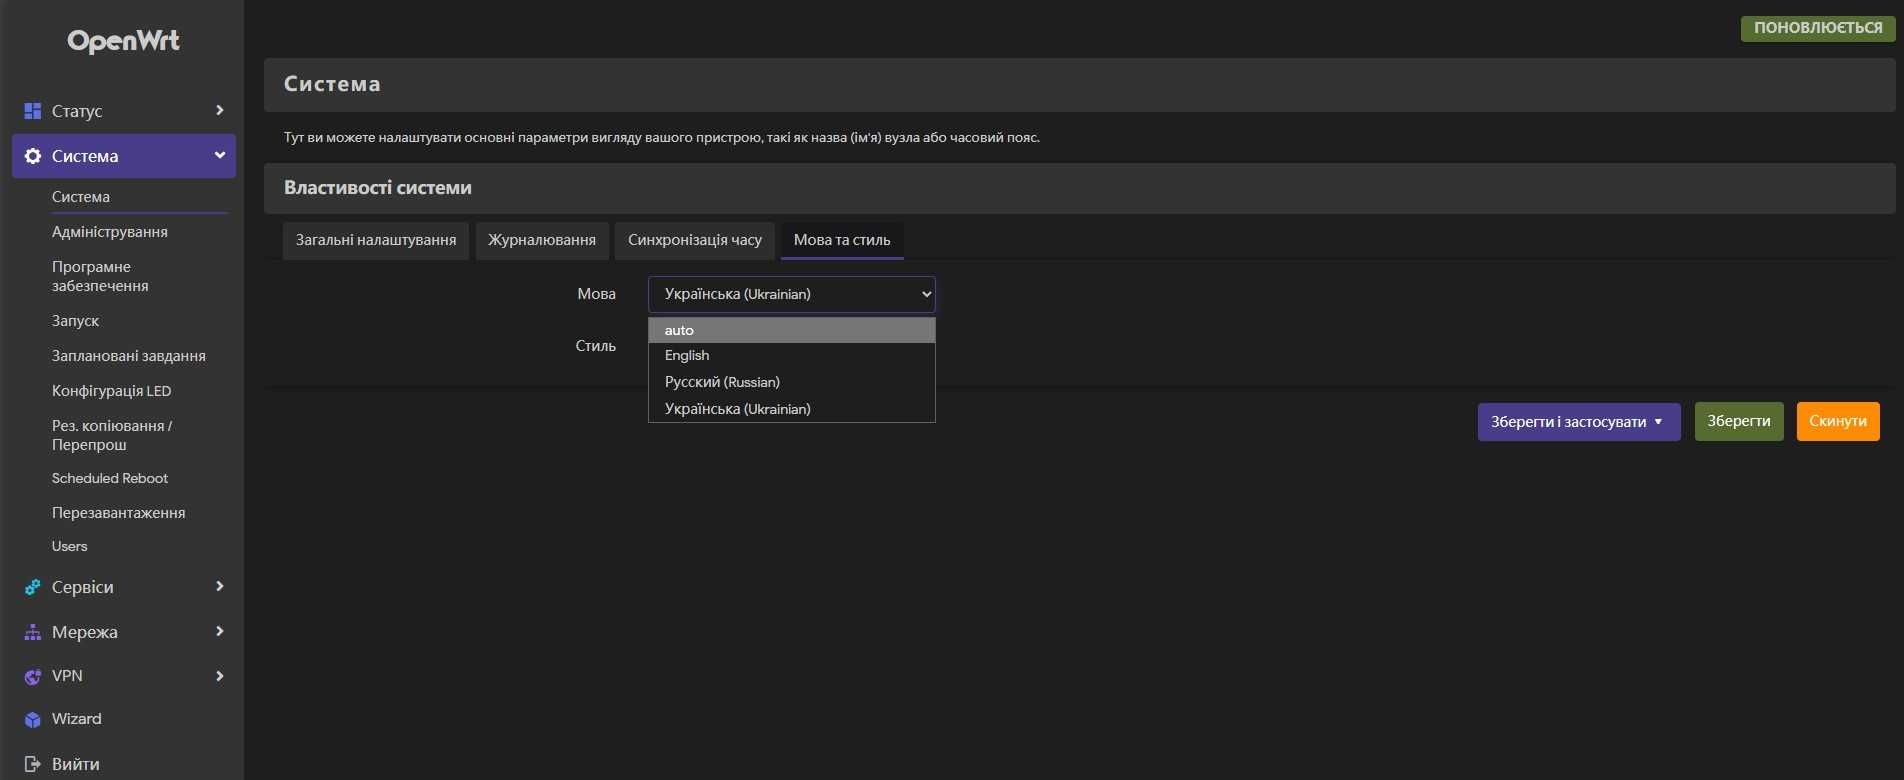
Task: Click the VPN icon in sidebar
Action: (33, 676)
